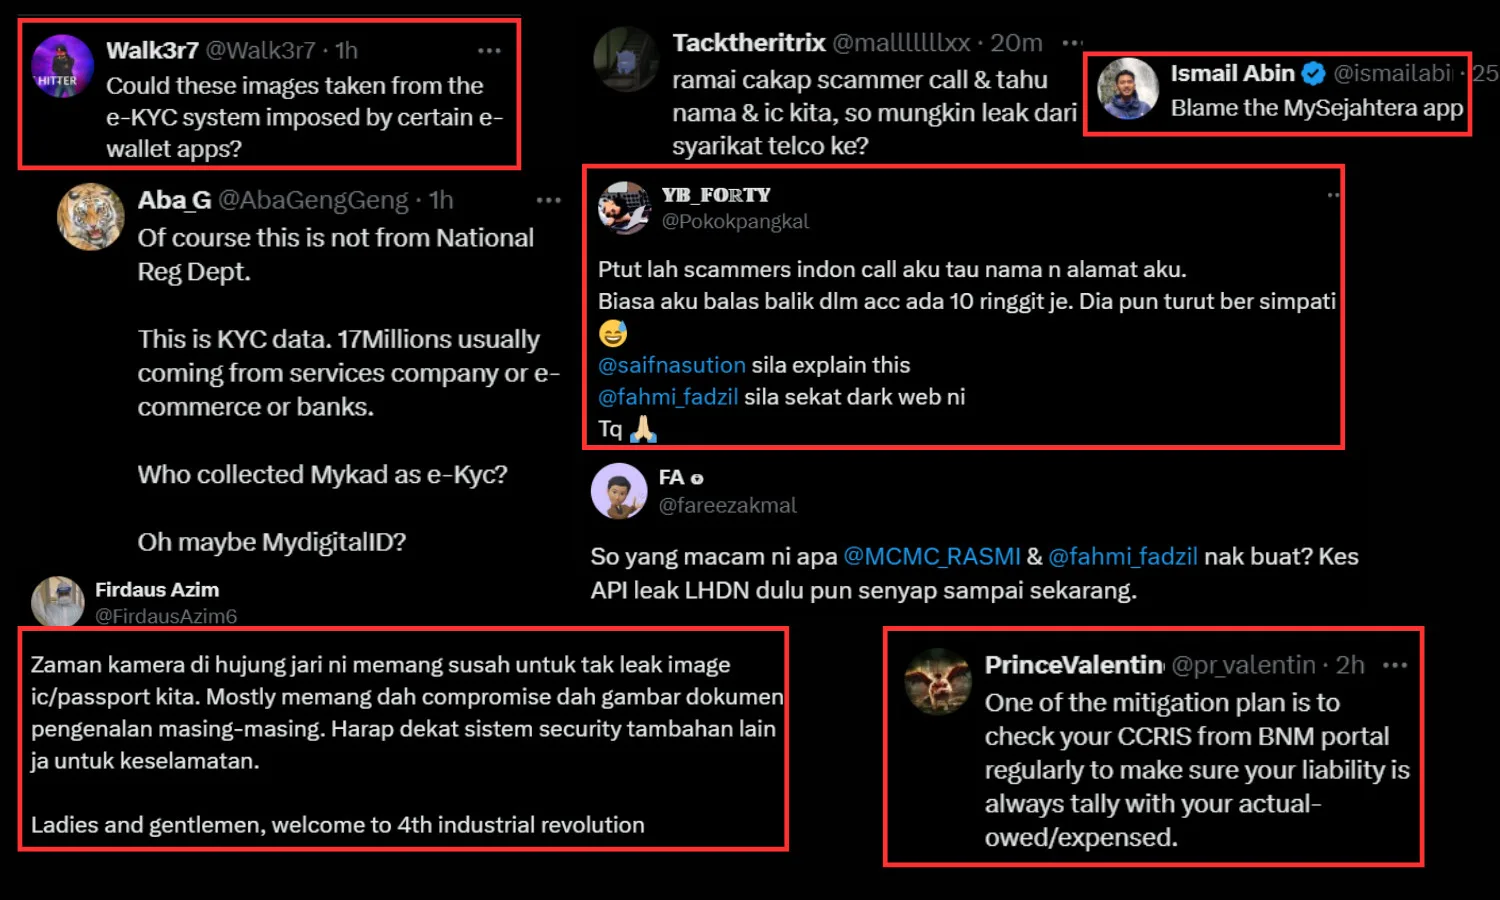Click three-dot menu on Tacktheritrix's tweet

click(1072, 43)
